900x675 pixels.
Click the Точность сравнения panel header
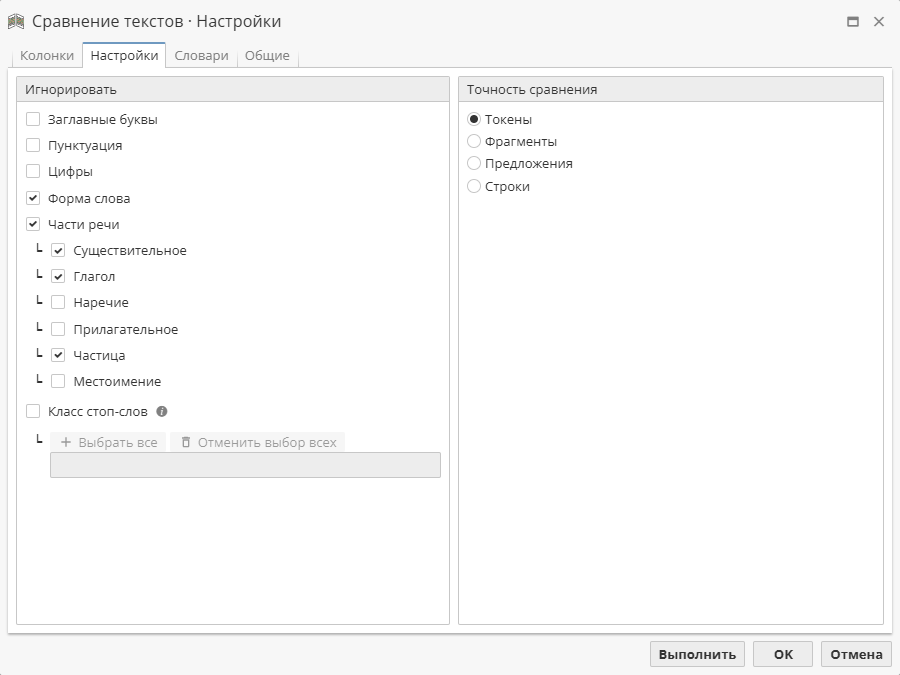tap(671, 90)
